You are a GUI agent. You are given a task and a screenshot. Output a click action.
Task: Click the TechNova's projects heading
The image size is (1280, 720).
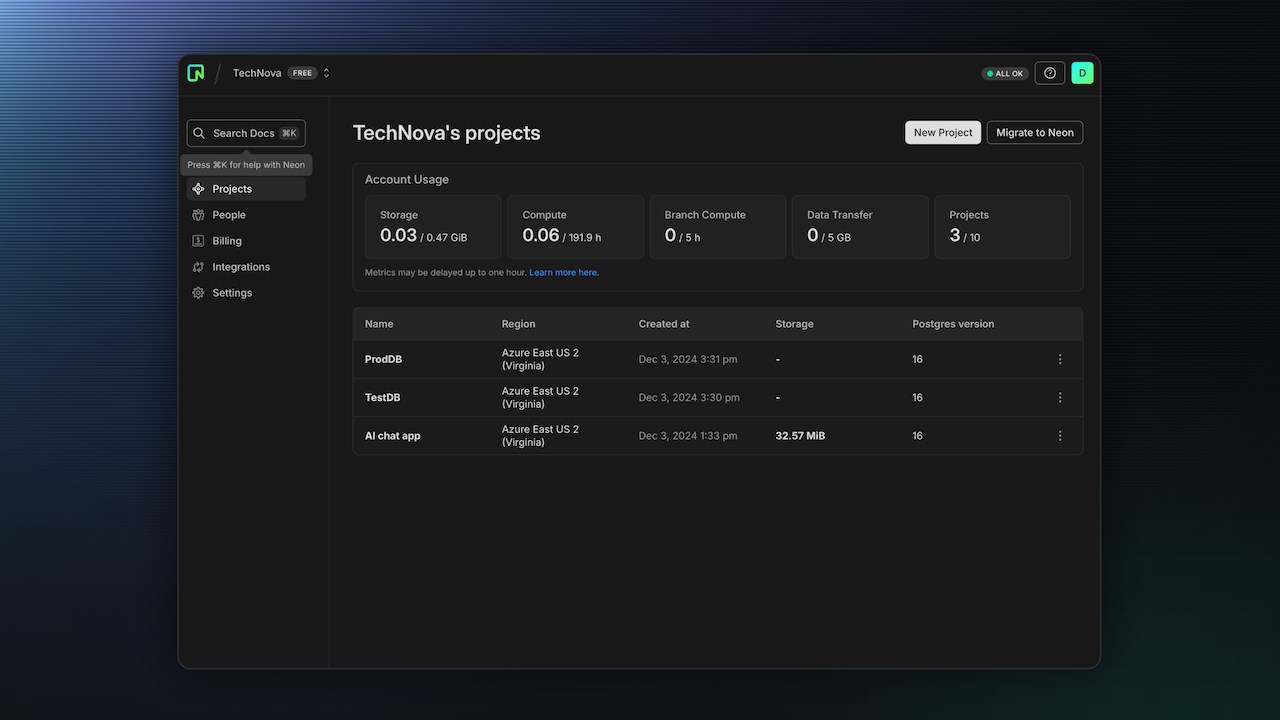446,133
